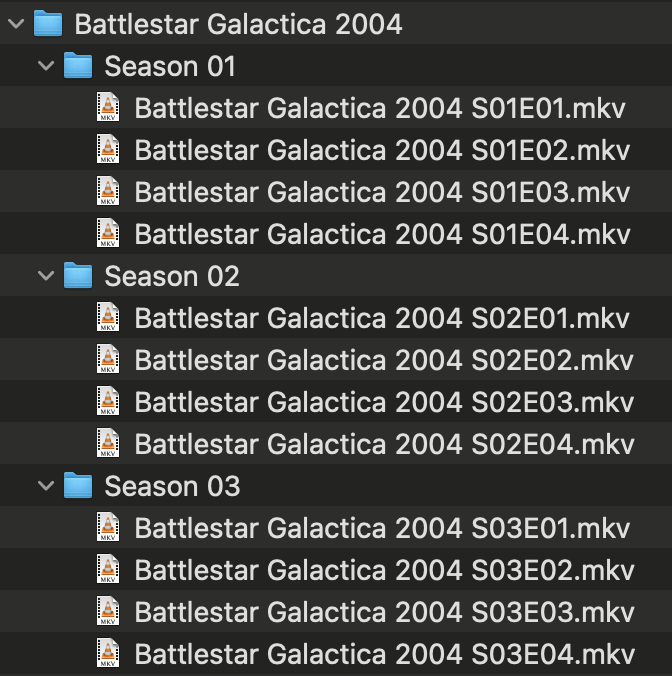Click the MKV icon of S03E04.mkv
672x676 pixels.
point(108,653)
